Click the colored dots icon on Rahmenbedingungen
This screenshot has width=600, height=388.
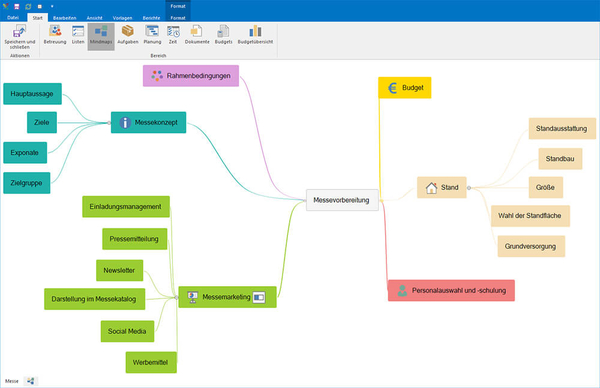157,75
